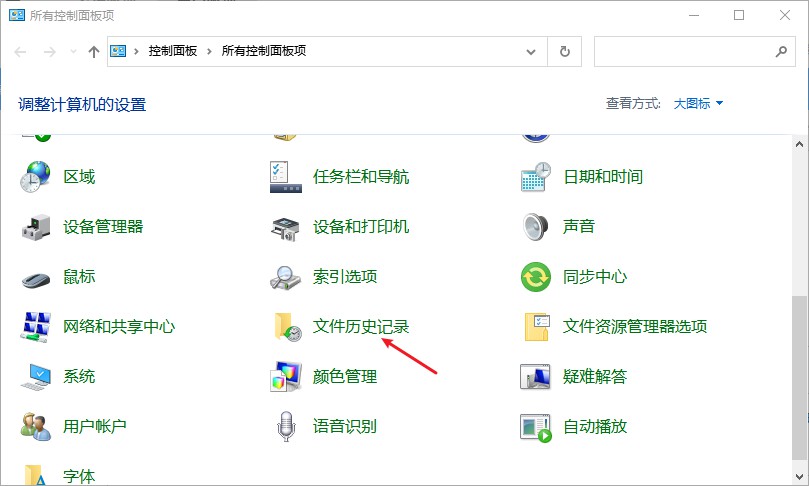The image size is (809, 486).
Task: Open the 语音识别 link
Action: point(345,427)
